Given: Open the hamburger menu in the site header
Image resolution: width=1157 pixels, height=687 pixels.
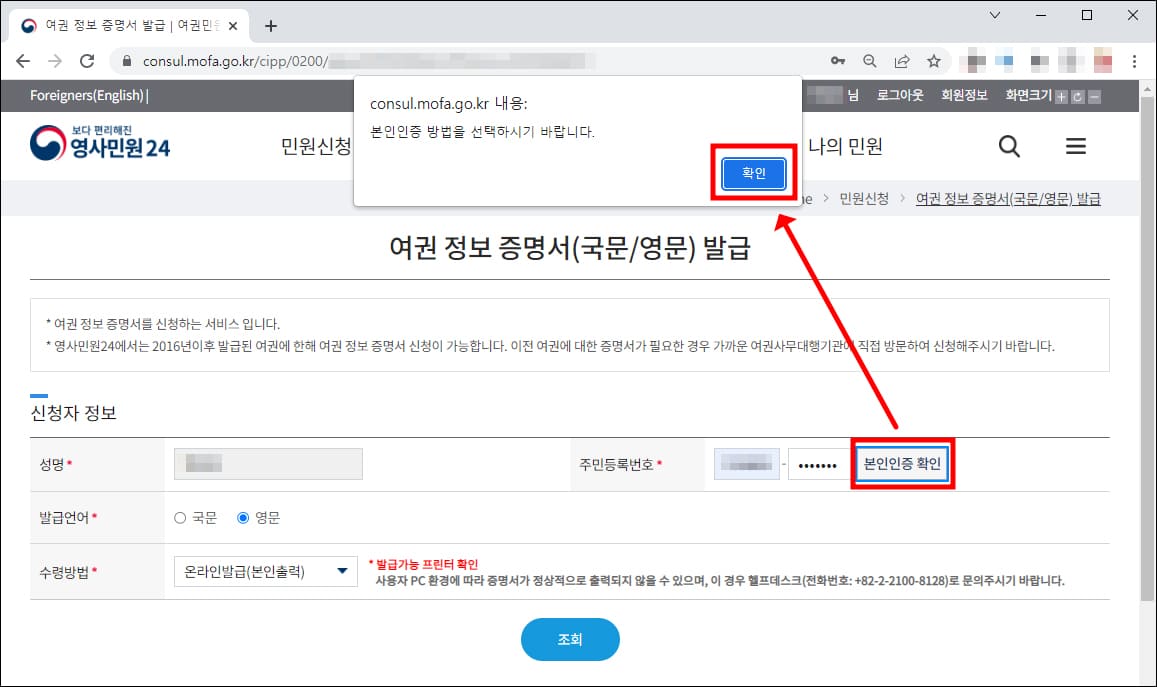Looking at the screenshot, I should (x=1076, y=146).
